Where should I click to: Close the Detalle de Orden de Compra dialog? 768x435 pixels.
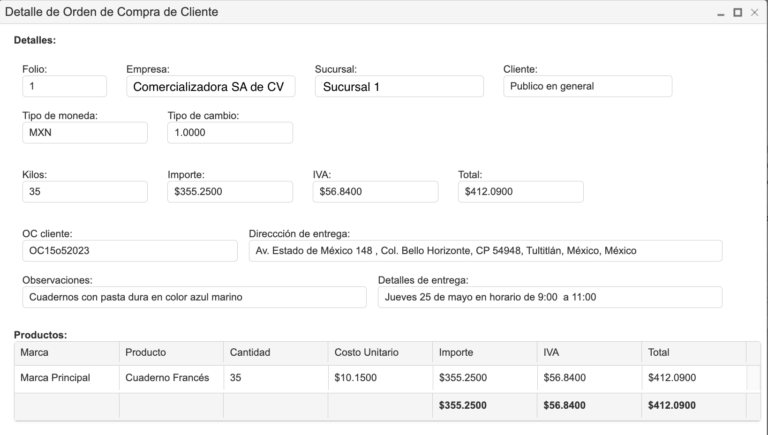point(754,13)
